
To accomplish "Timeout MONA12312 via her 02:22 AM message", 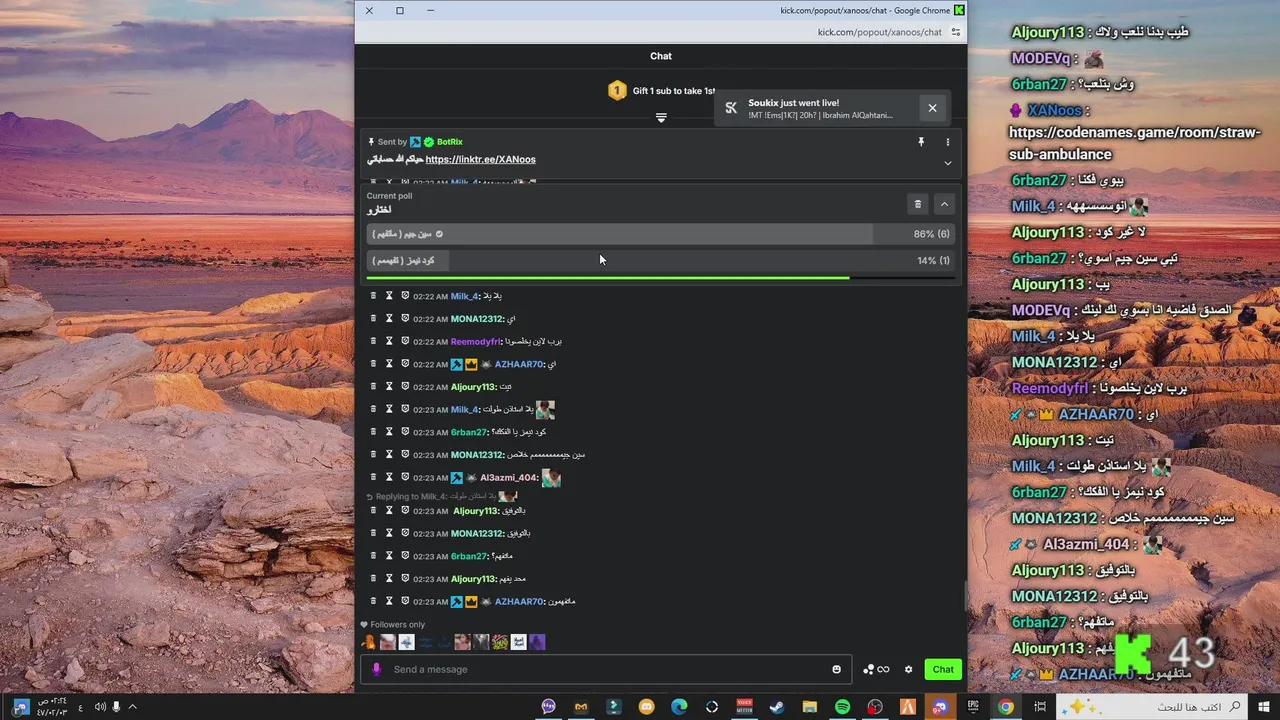I will tap(389, 319).
